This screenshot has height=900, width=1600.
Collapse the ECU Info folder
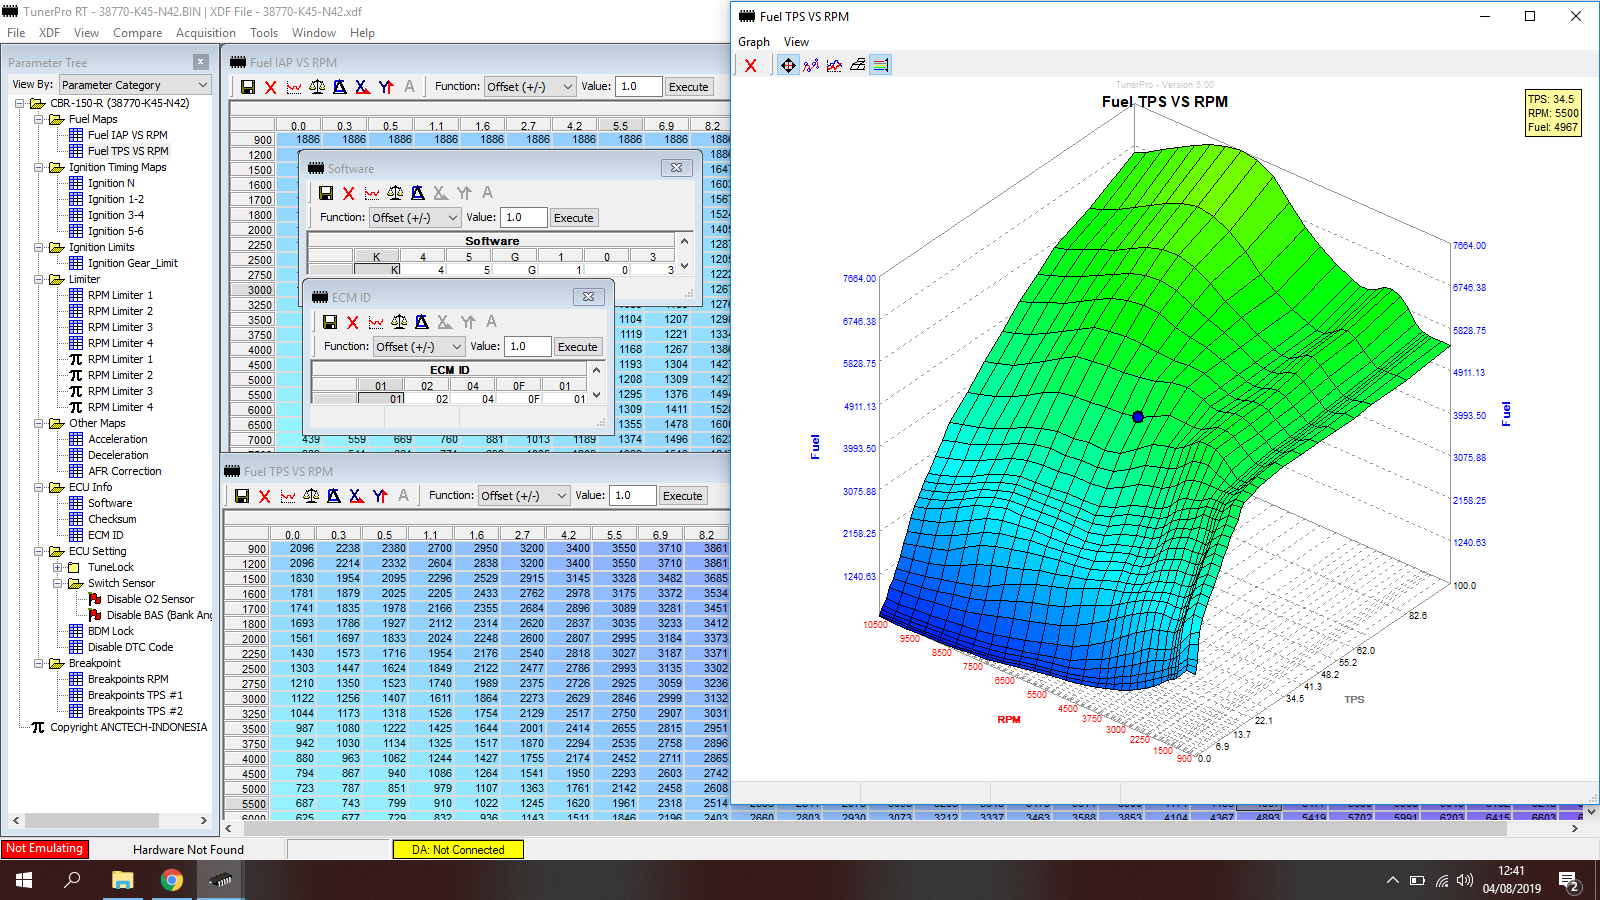pyautogui.click(x=38, y=487)
